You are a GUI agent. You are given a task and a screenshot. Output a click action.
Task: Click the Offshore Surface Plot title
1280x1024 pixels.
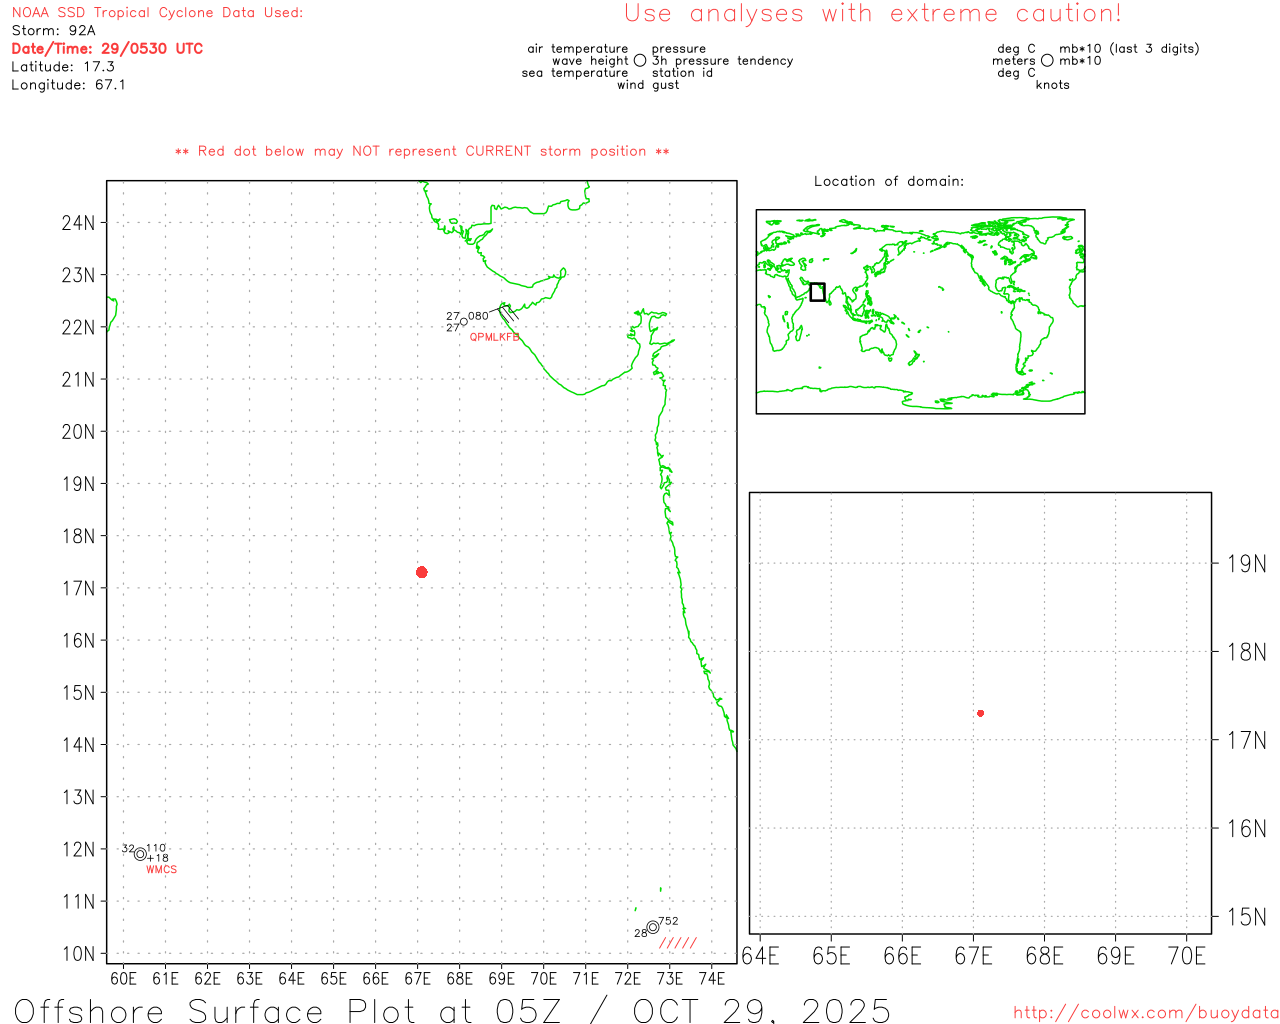(x=452, y=1010)
